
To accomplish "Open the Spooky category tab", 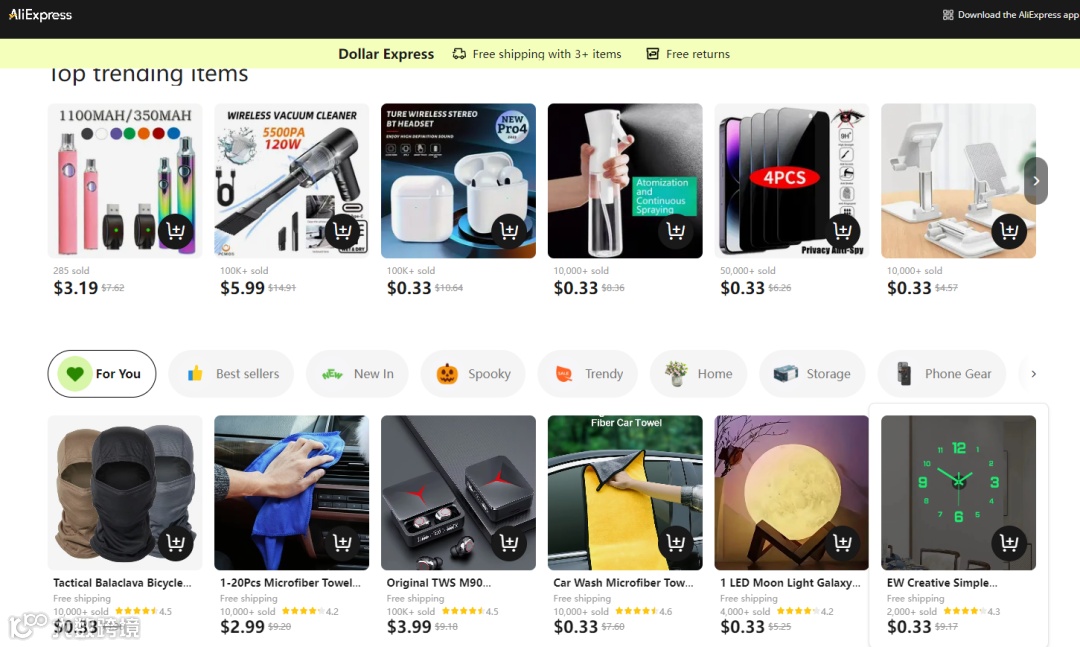I will tap(473, 373).
